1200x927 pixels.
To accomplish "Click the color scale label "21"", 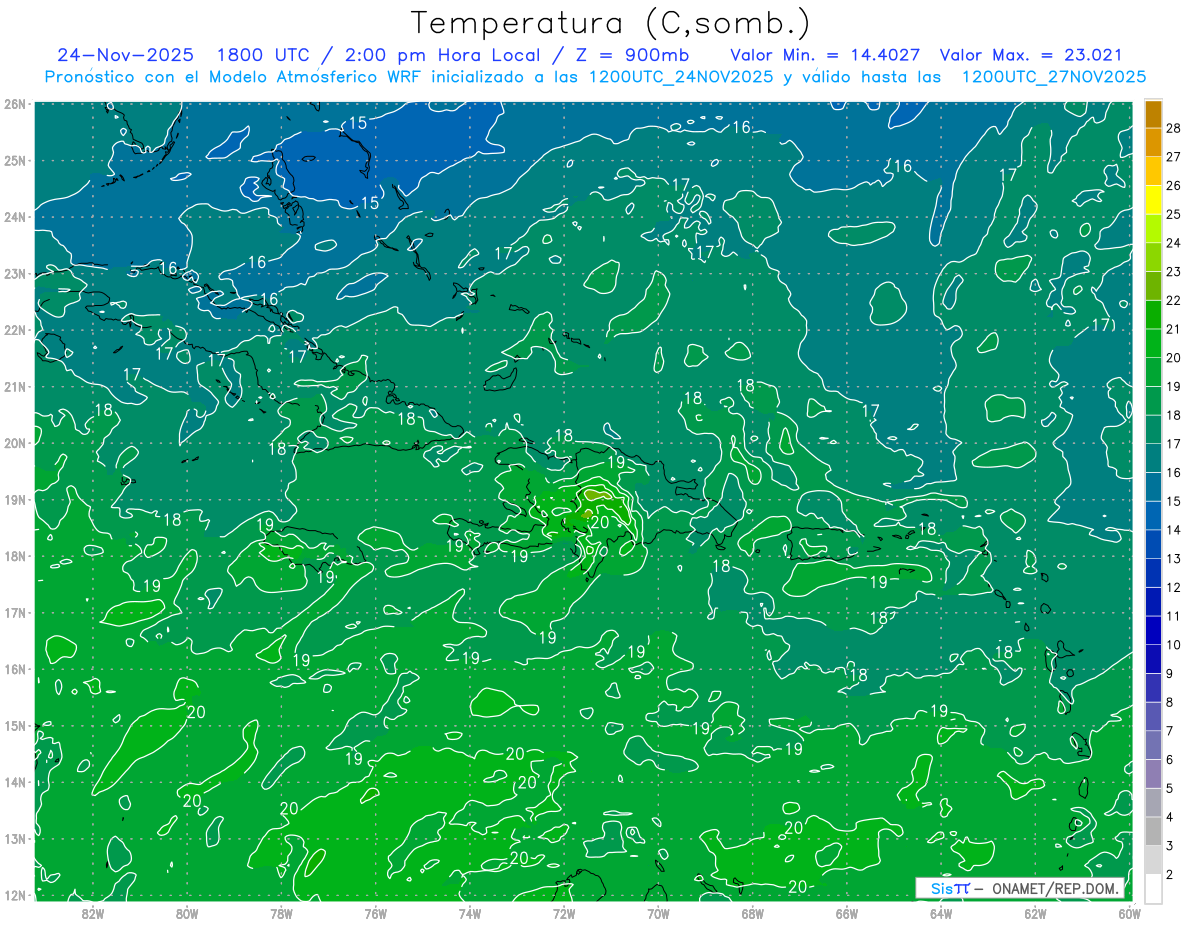I will (1173, 329).
